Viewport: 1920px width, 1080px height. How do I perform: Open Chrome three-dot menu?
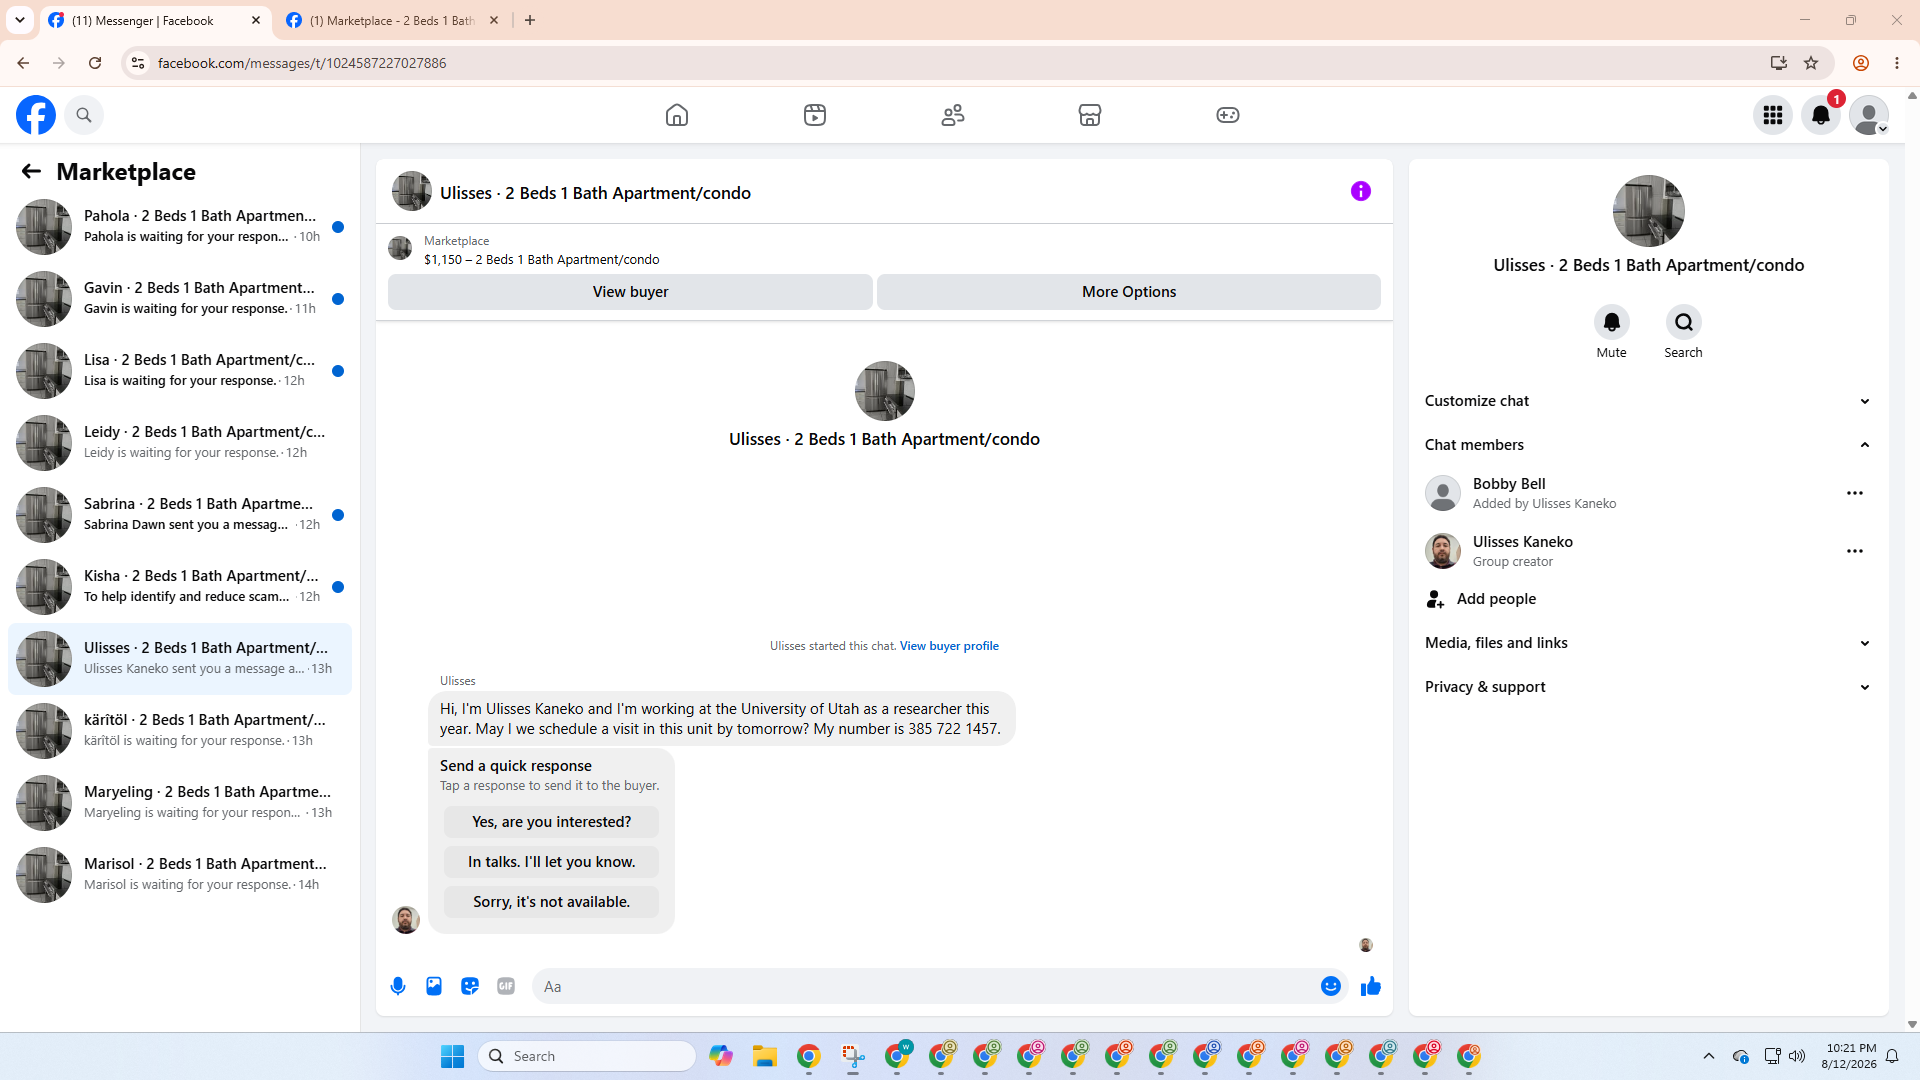tap(1897, 63)
